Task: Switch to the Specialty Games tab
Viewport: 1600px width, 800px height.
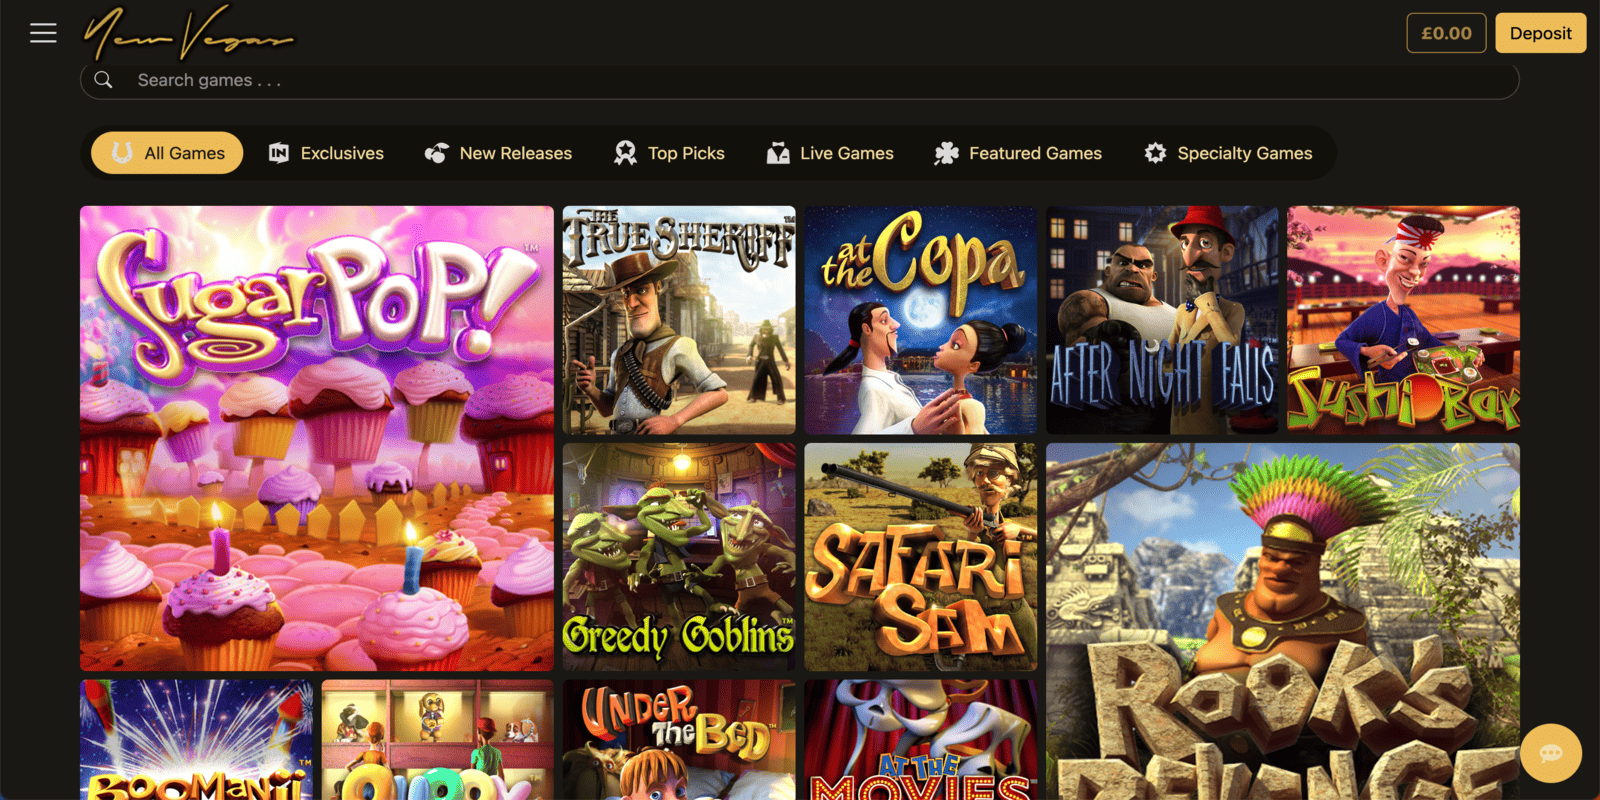Action: [1228, 153]
